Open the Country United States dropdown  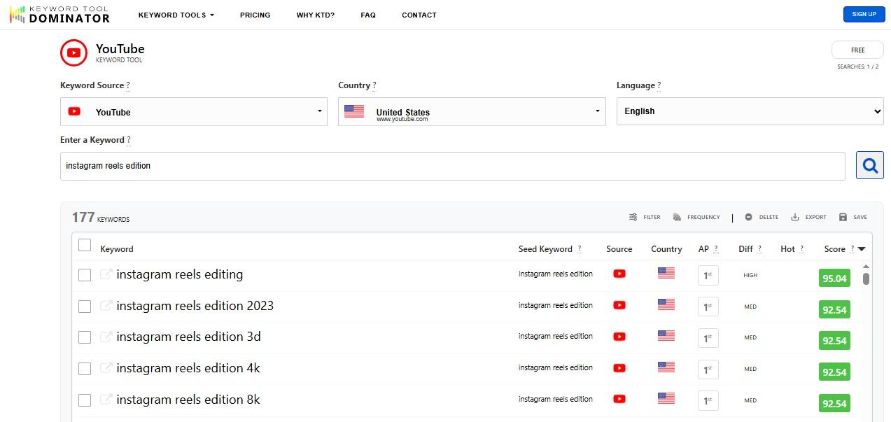pyautogui.click(x=472, y=111)
